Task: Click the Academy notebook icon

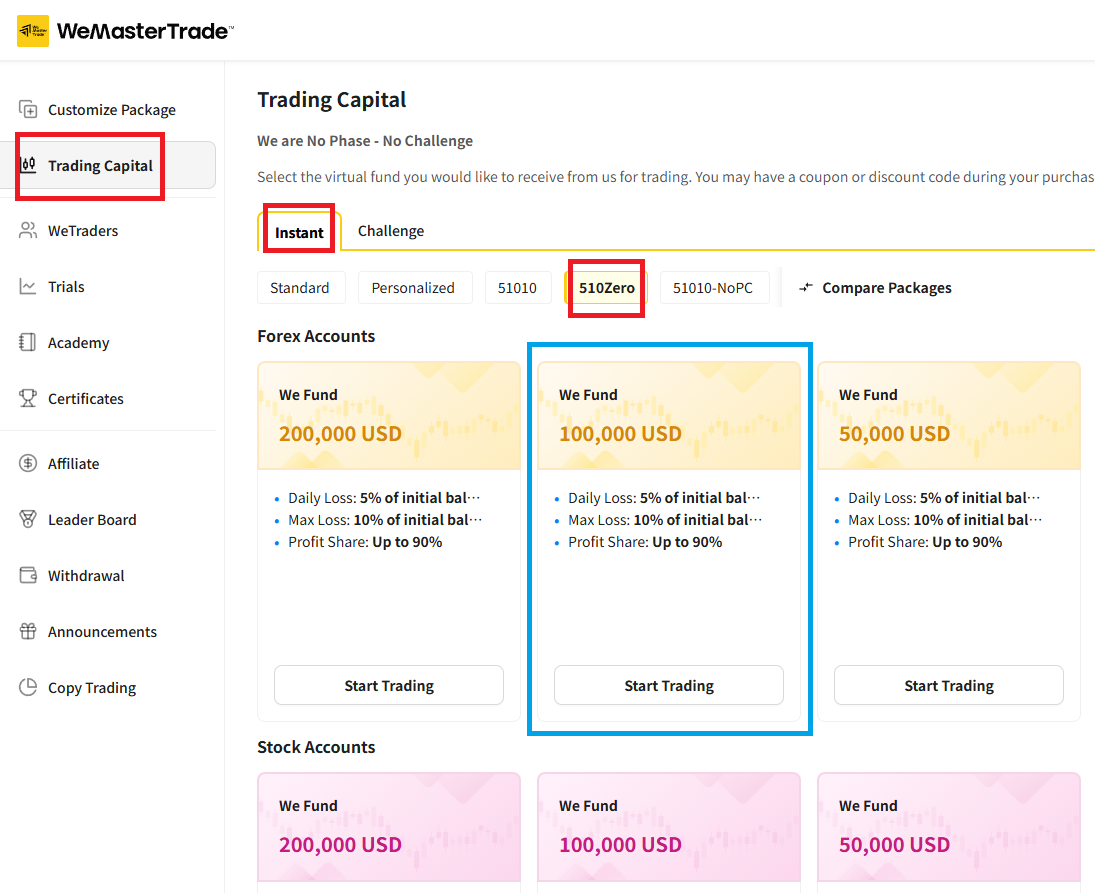Action: (x=28, y=342)
